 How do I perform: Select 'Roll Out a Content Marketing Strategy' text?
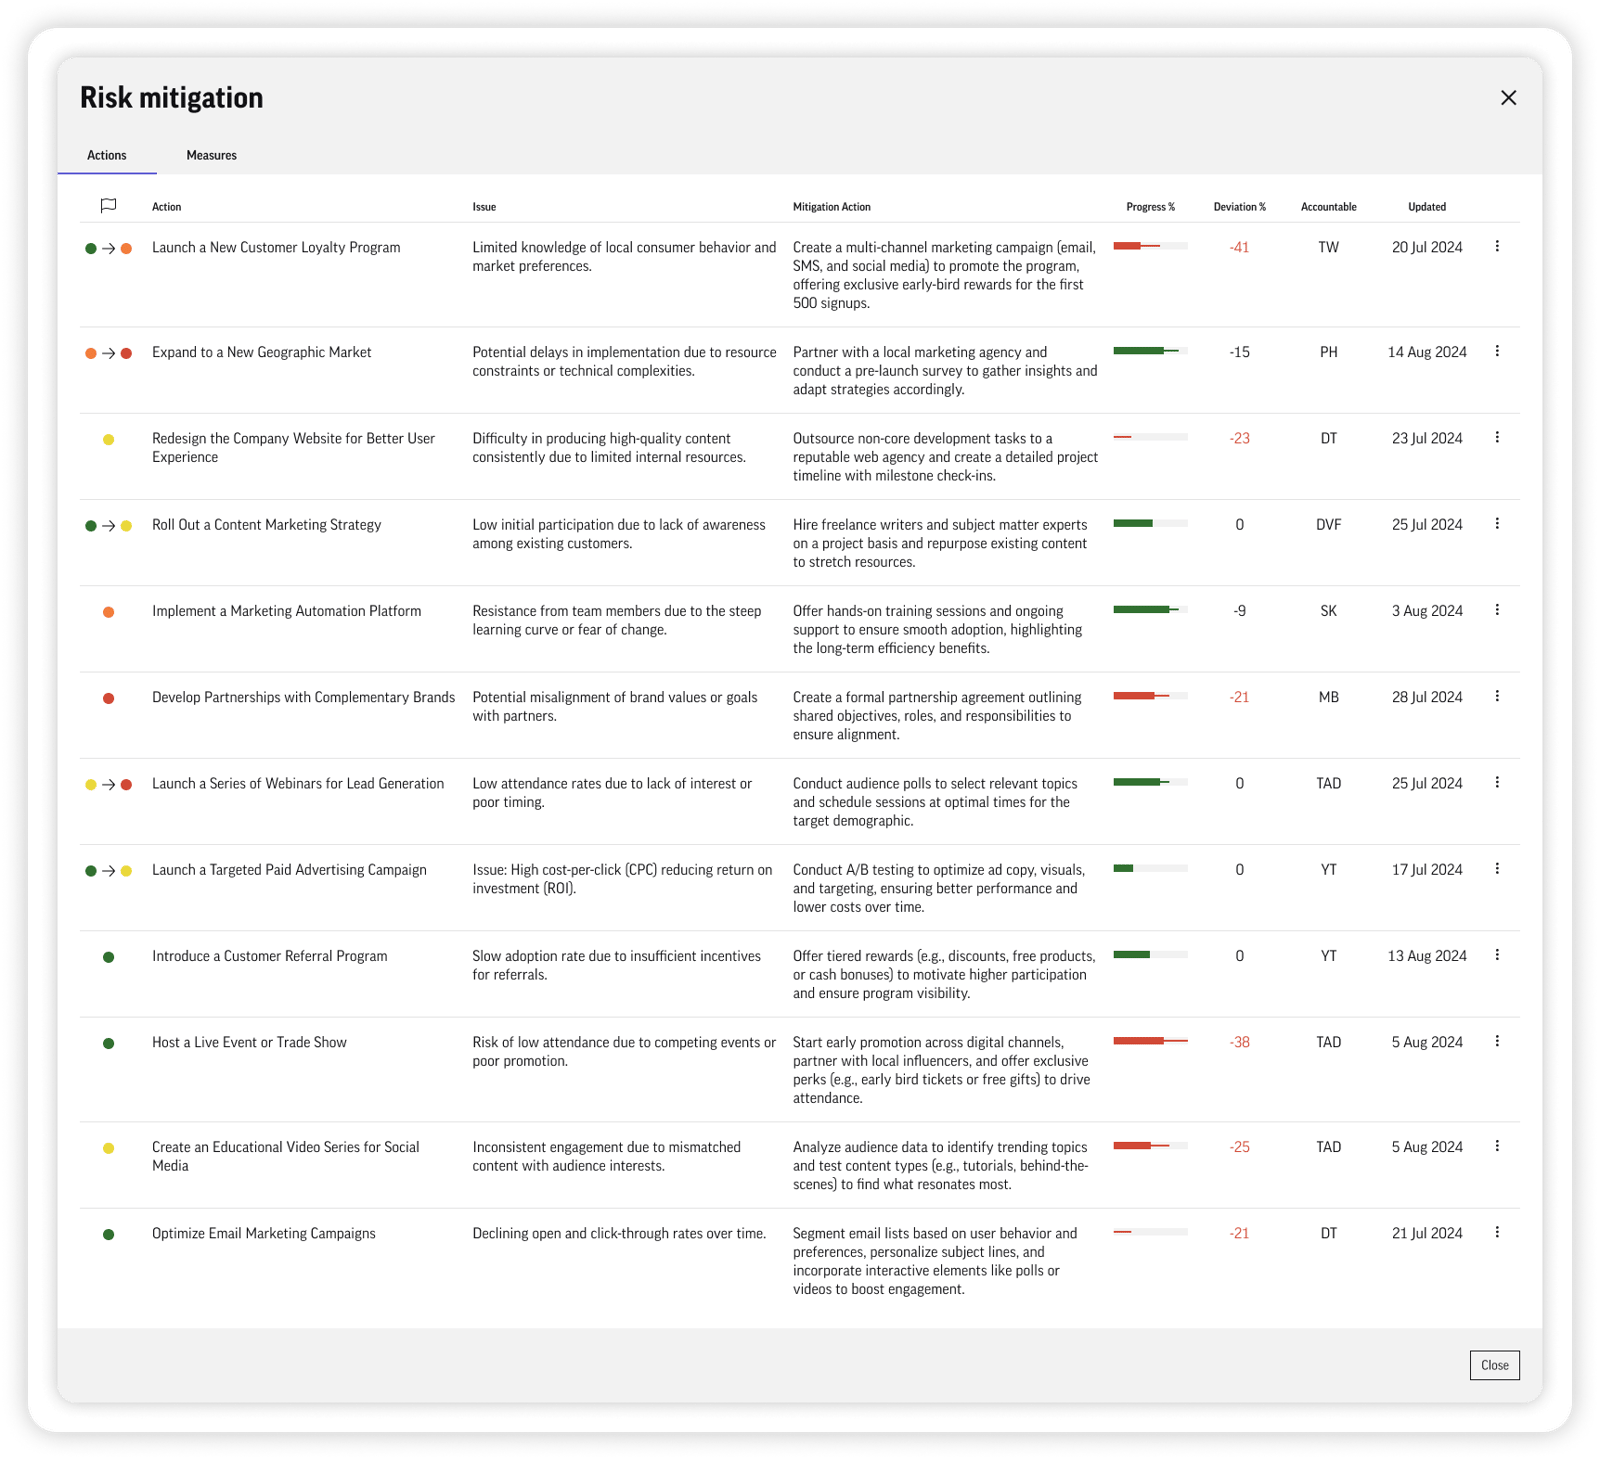click(266, 525)
